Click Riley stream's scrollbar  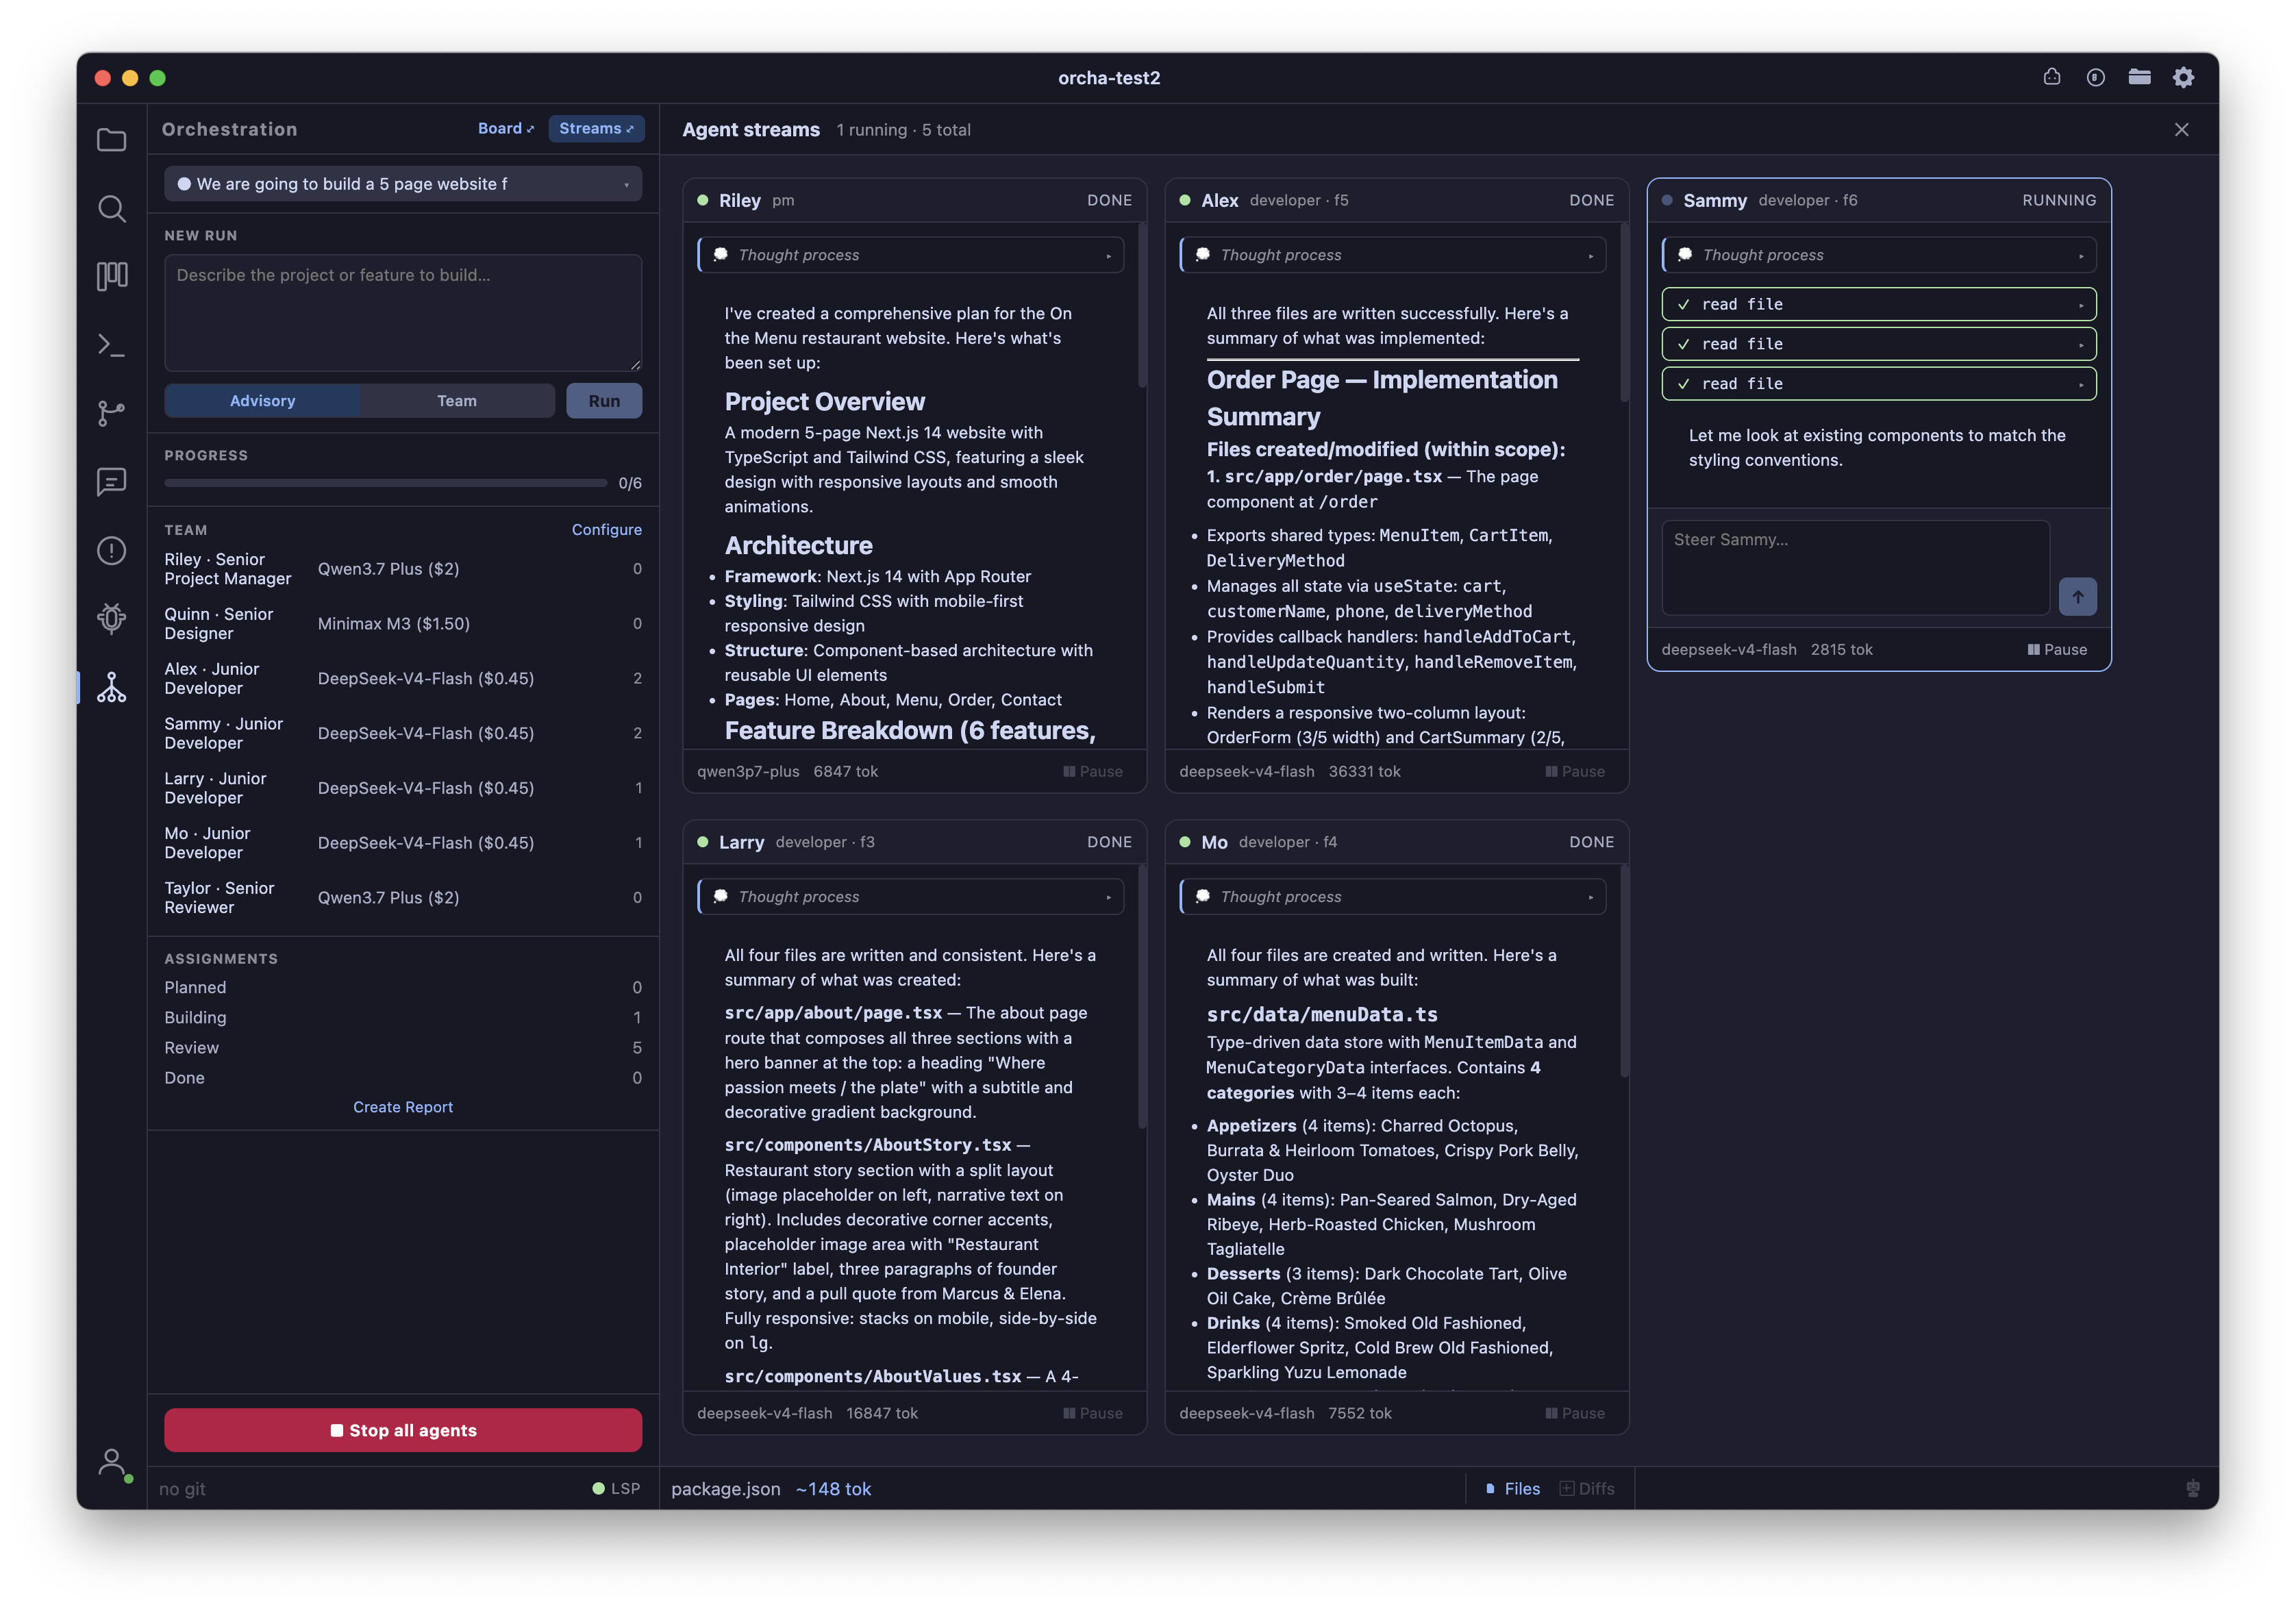pos(1142,305)
